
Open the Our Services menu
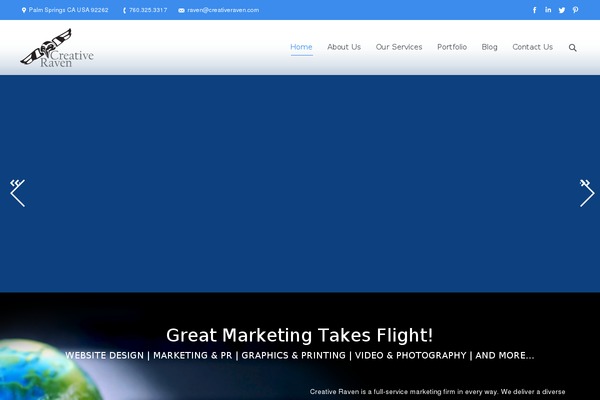(x=399, y=47)
